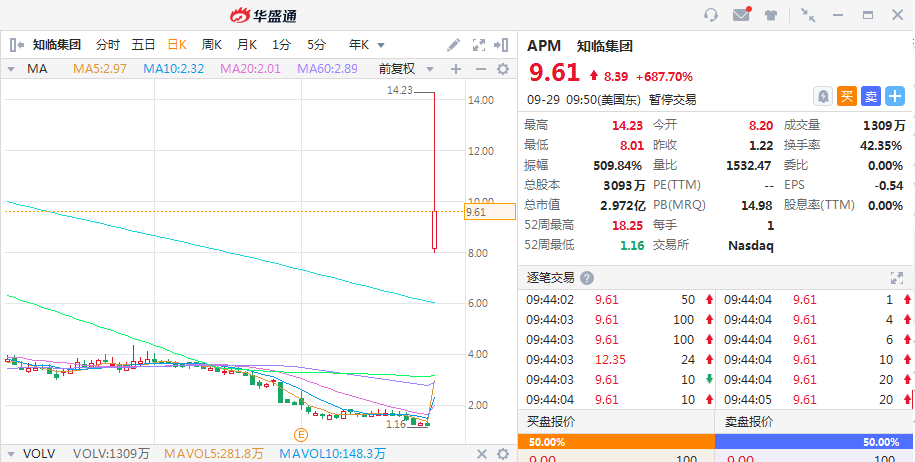The height and width of the screenshot is (462, 915).
Task: Set price alert bell icon
Action: (x=823, y=96)
